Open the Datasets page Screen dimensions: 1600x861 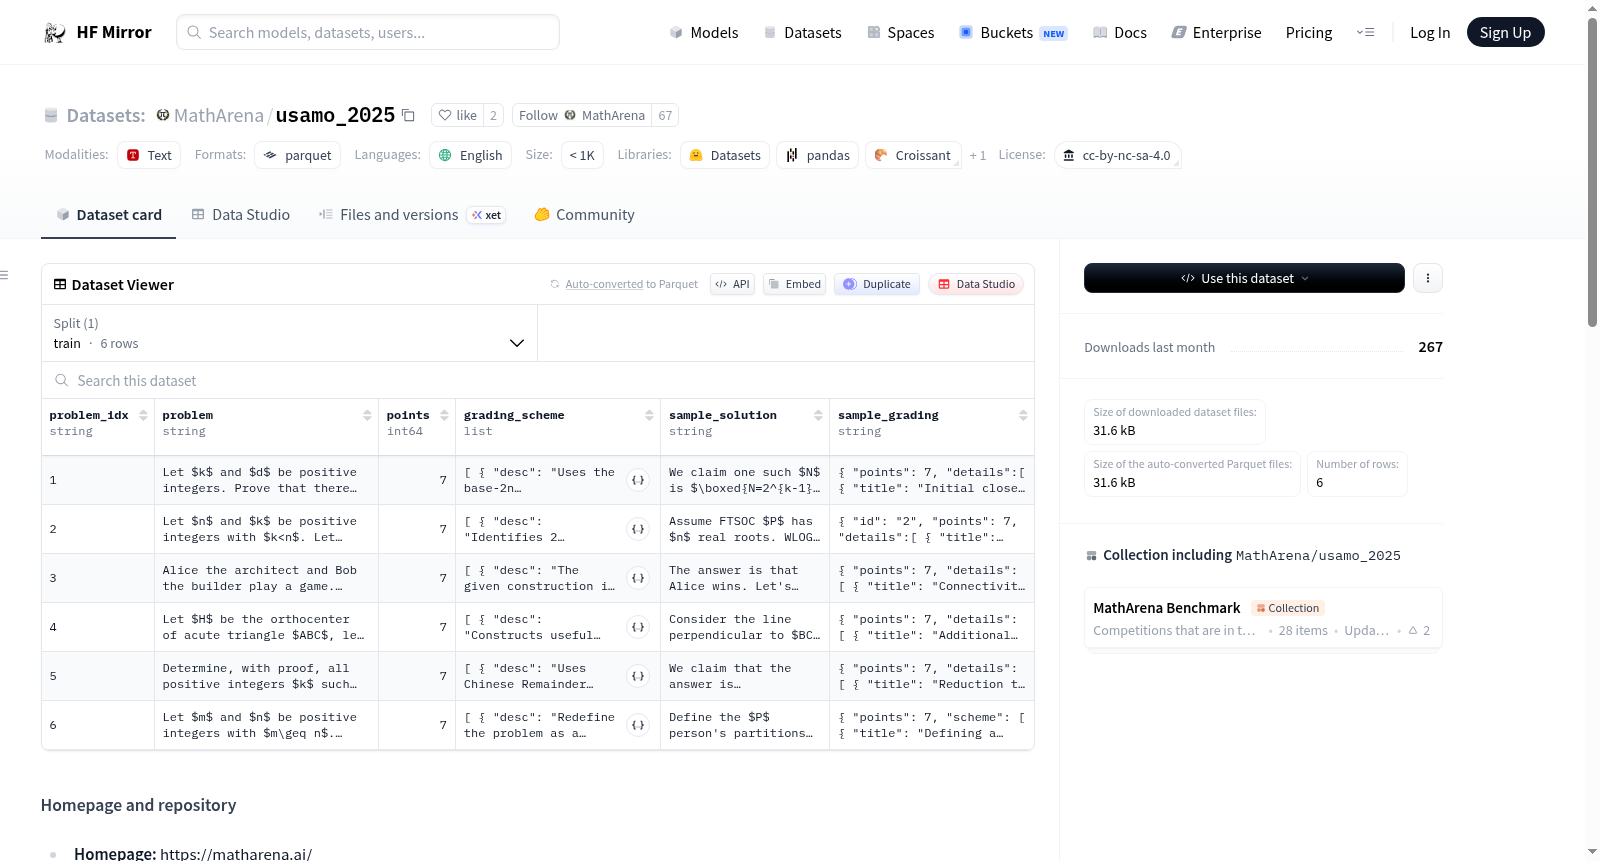(803, 33)
